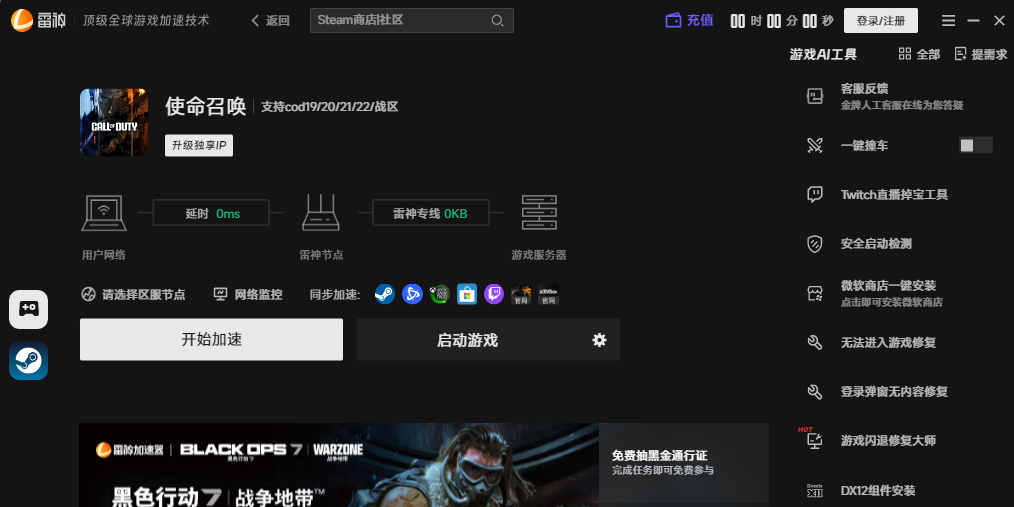The width and height of the screenshot is (1014, 507).
Task: Open the hamburger main menu
Action: tap(948, 21)
